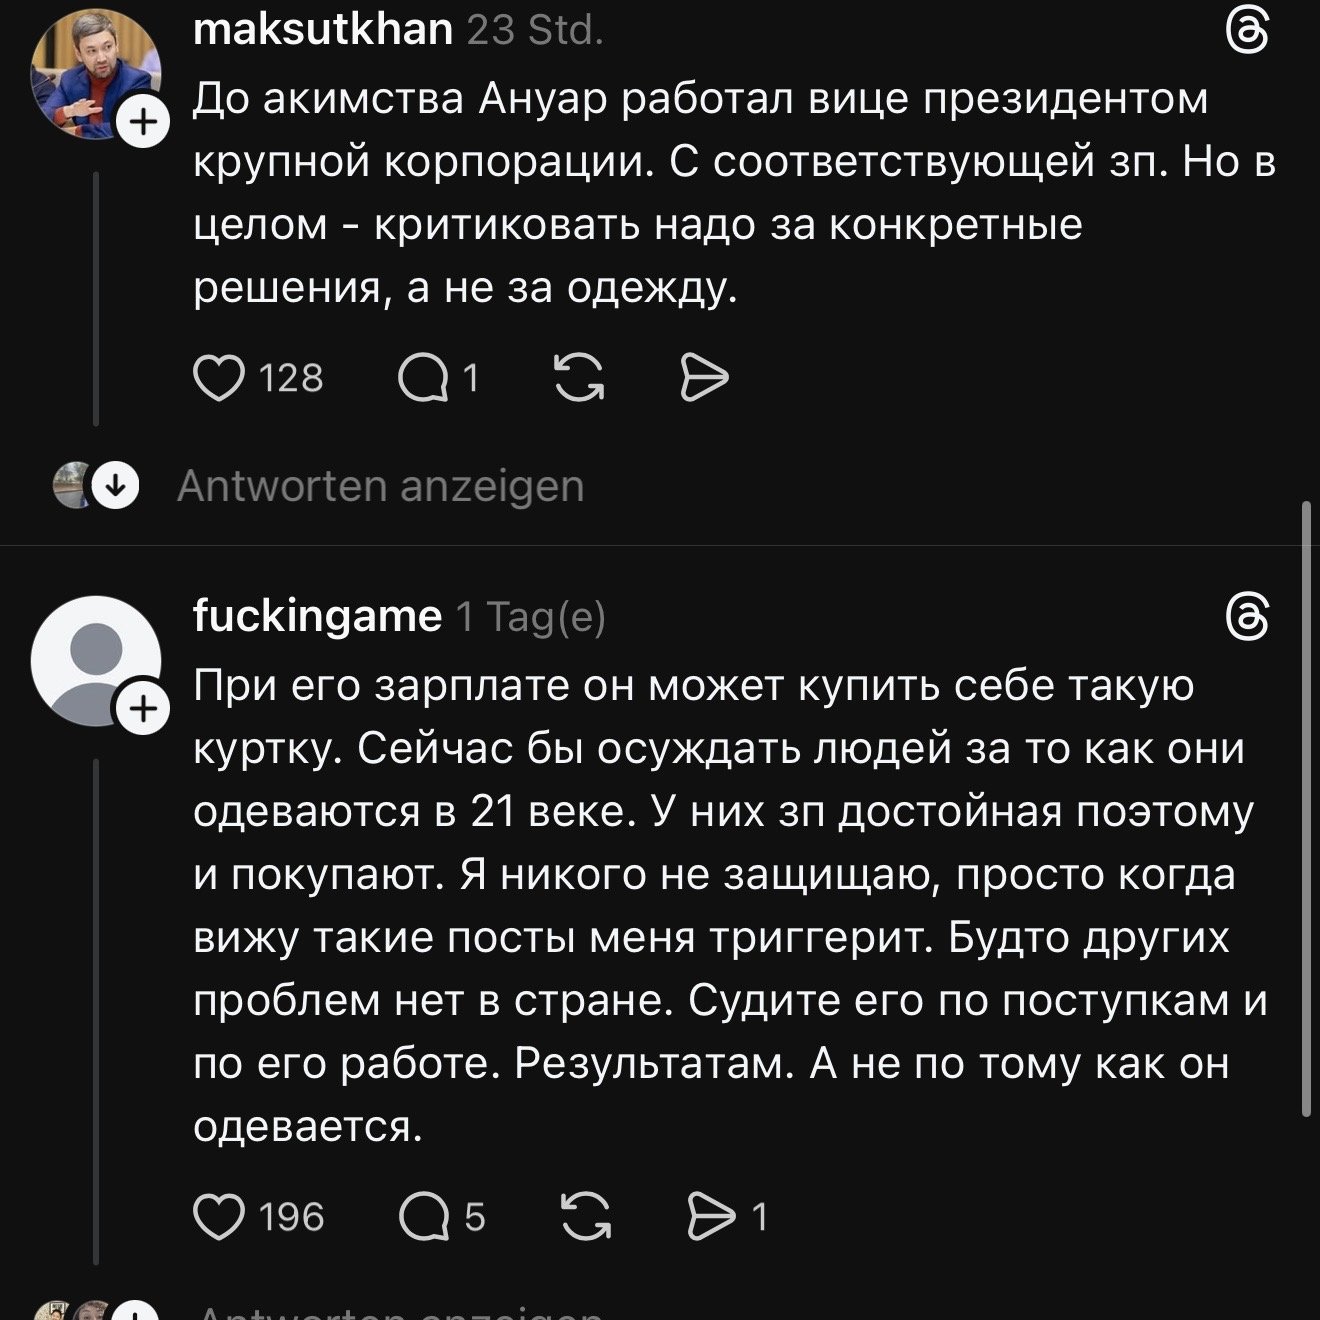Viewport: 1320px width, 1320px height.
Task: Click the down-arrow reply expander icon
Action: (x=115, y=487)
